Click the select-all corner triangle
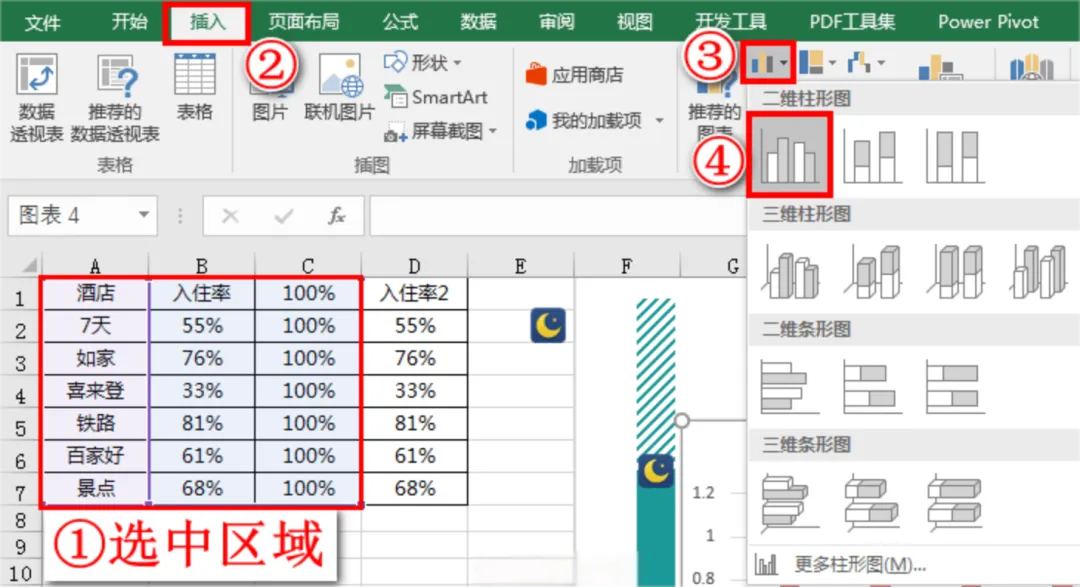 pos(28,265)
